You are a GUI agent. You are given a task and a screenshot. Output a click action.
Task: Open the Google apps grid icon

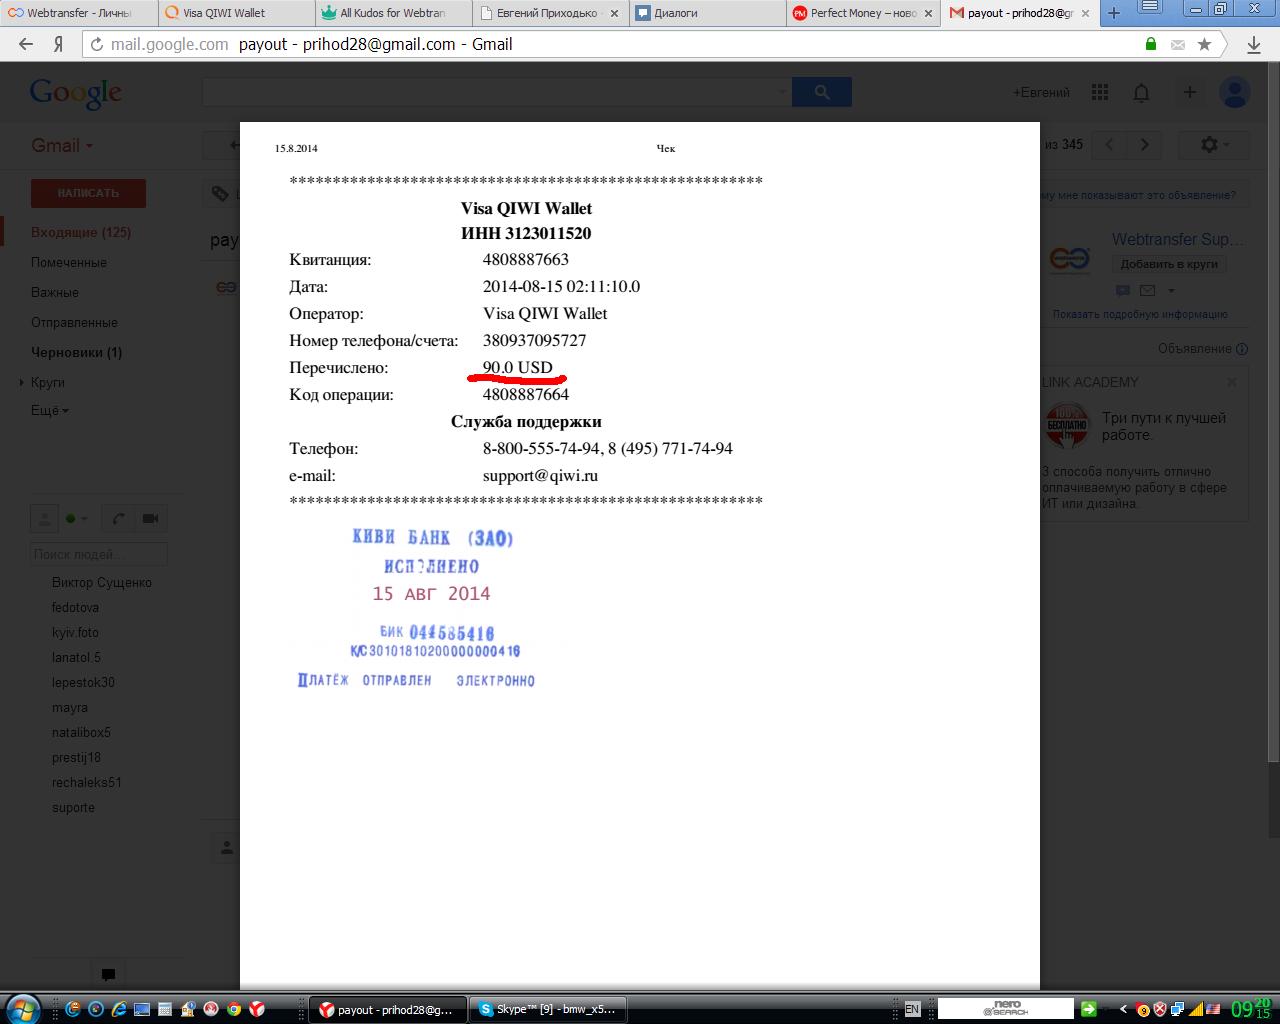[1100, 92]
